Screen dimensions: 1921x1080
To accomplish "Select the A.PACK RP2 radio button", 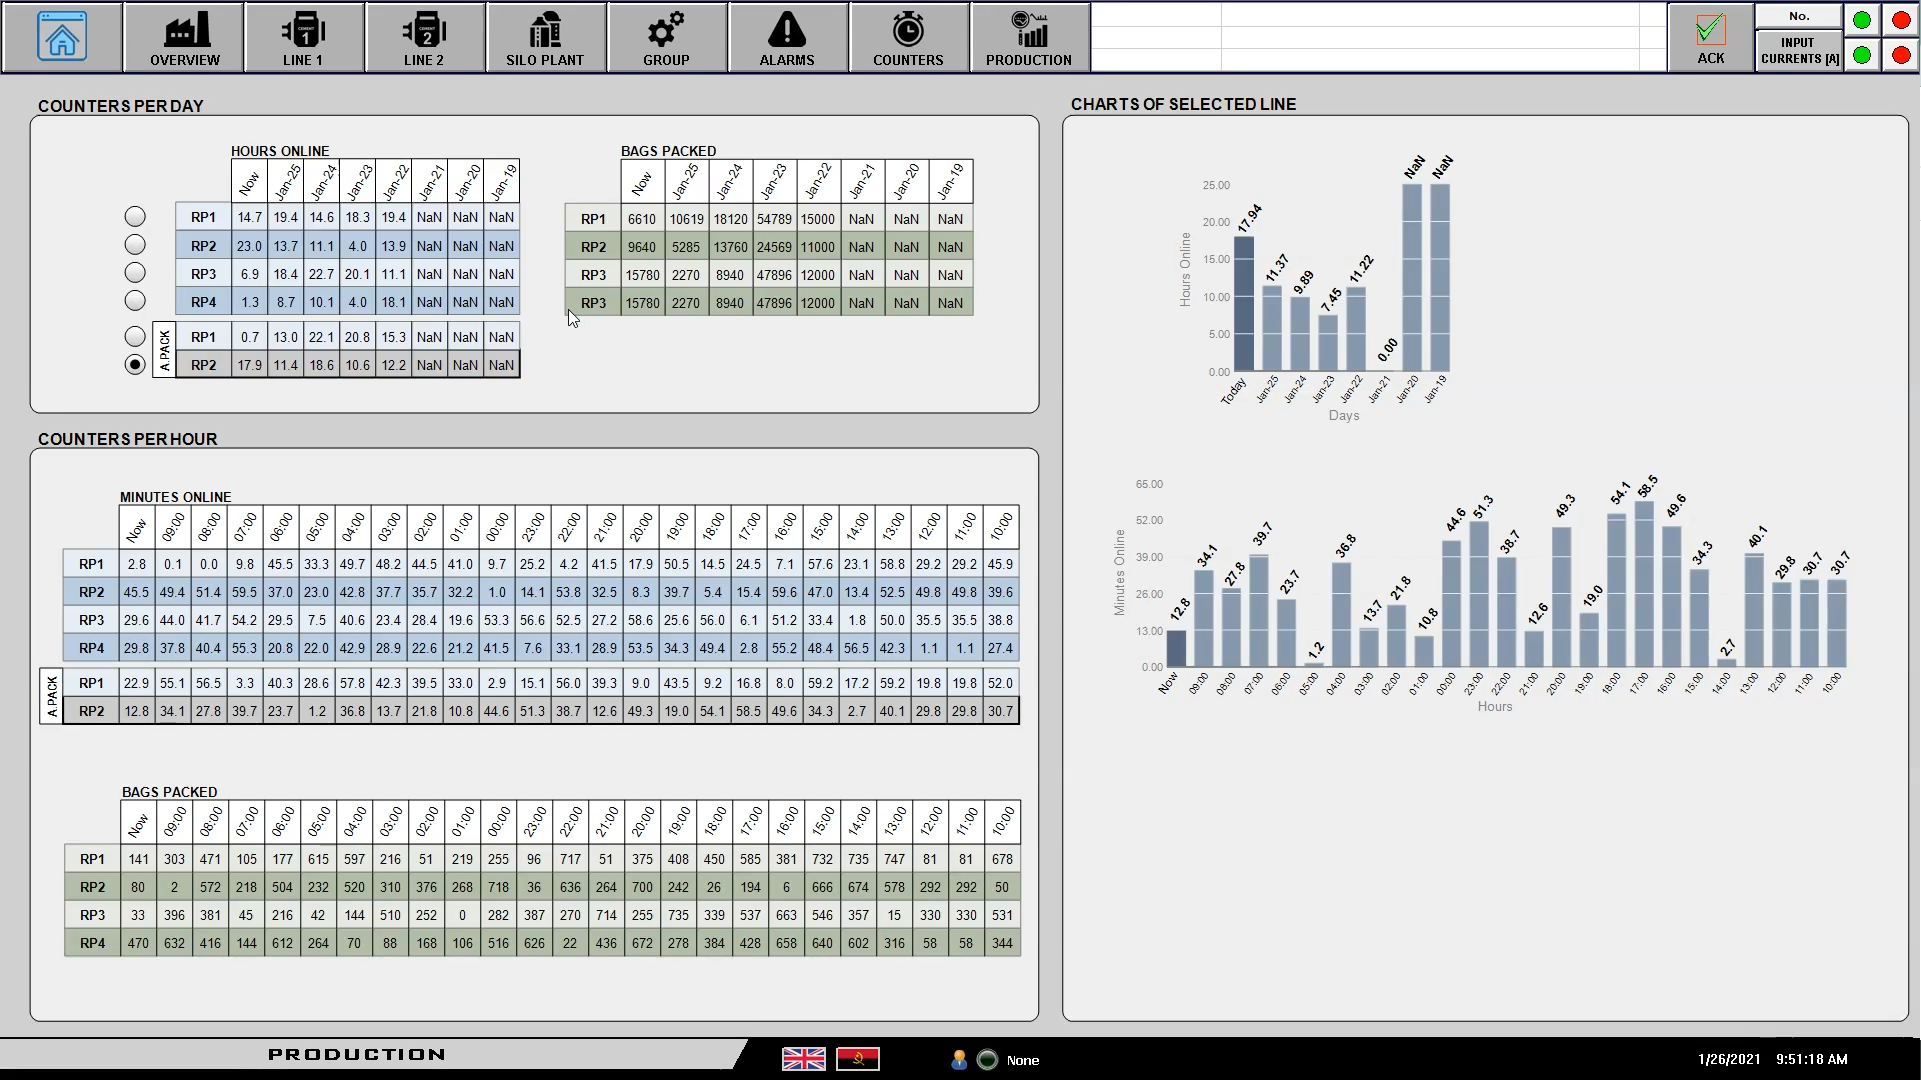I will 135,365.
